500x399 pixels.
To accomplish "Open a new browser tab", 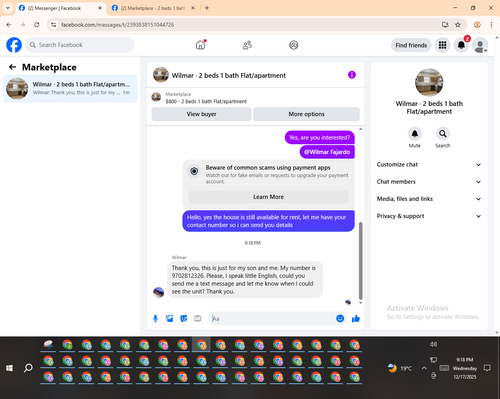I will click(207, 8).
